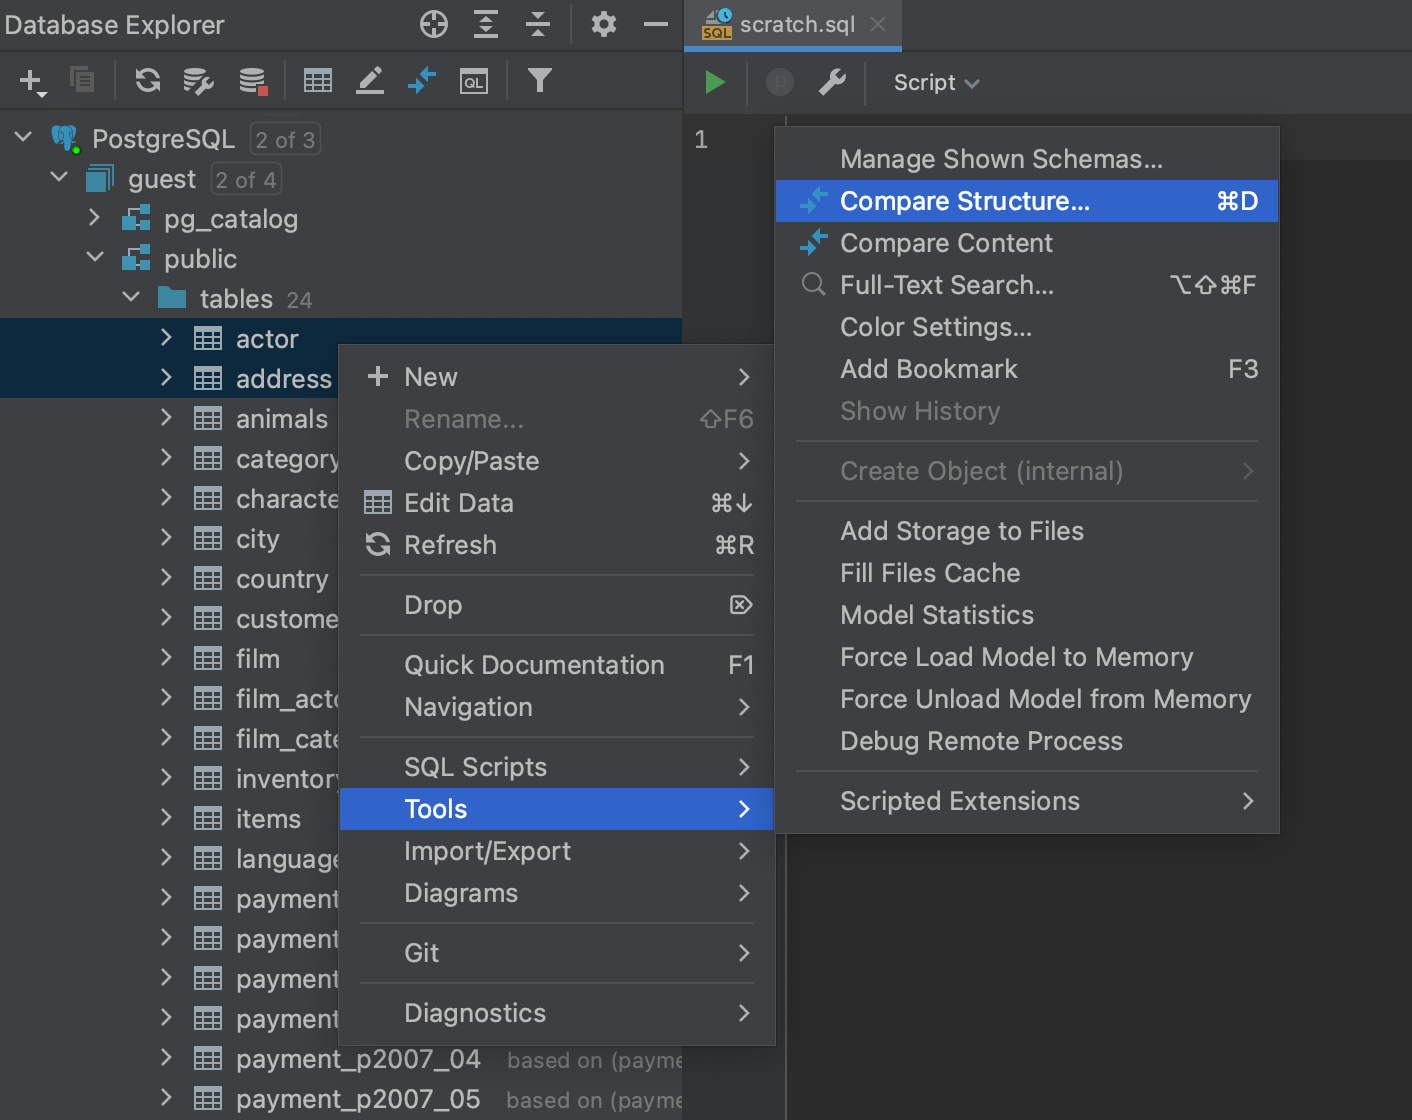This screenshot has width=1412, height=1120.
Task: Click the Jump to Query Console icon
Action: click(x=474, y=81)
